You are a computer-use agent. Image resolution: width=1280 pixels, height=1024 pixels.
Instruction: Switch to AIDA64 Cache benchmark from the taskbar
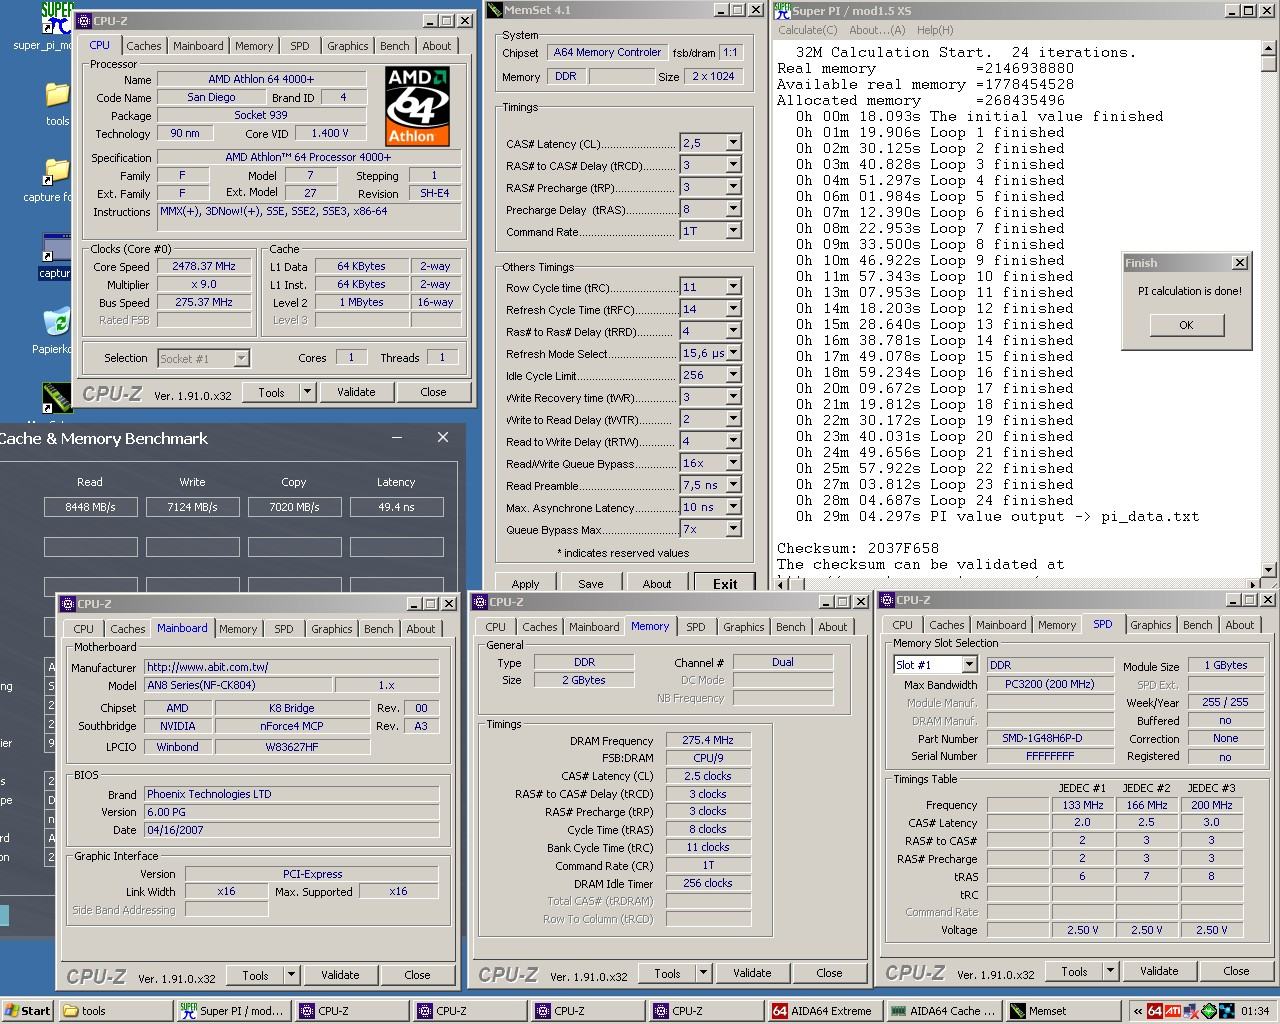coord(942,1011)
